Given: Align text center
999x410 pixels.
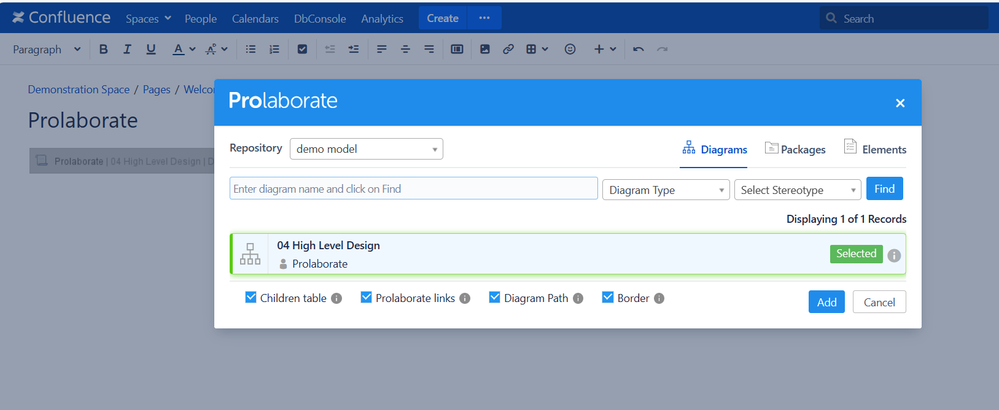Looking at the screenshot, I should [x=405, y=49].
